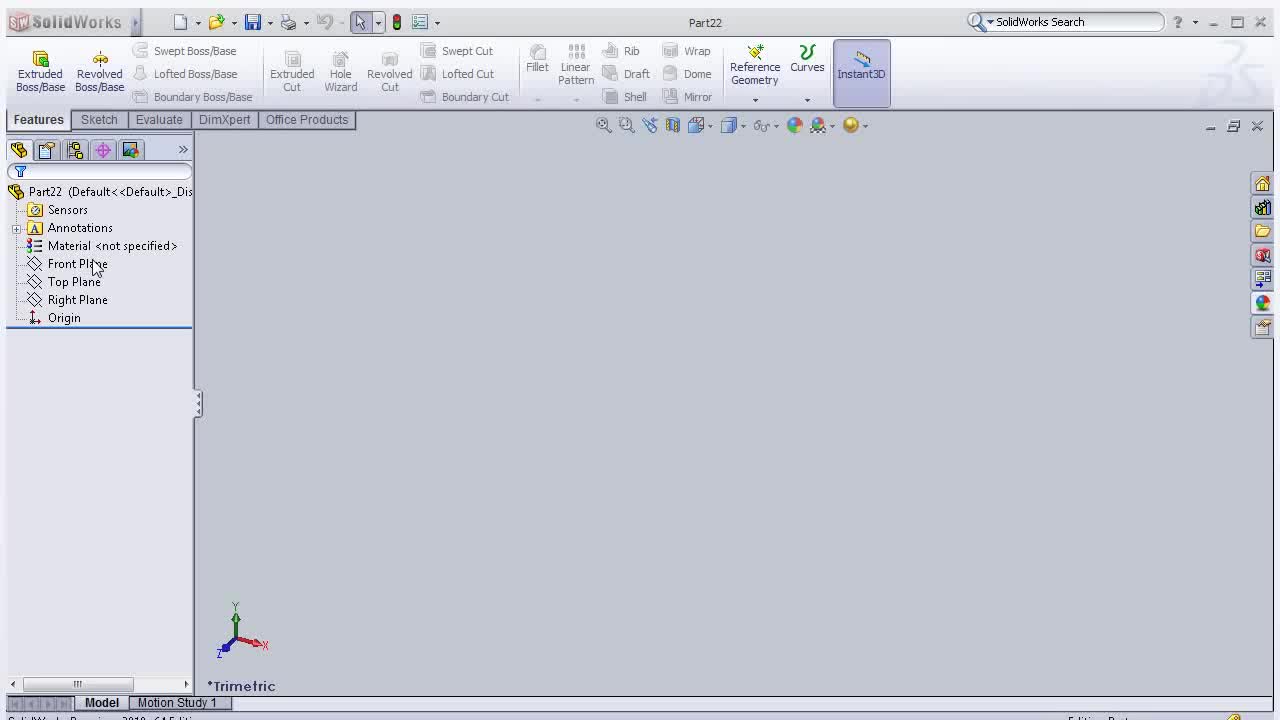Image resolution: width=1280 pixels, height=720 pixels.
Task: Click the Linear Pattern tool
Action: (576, 65)
